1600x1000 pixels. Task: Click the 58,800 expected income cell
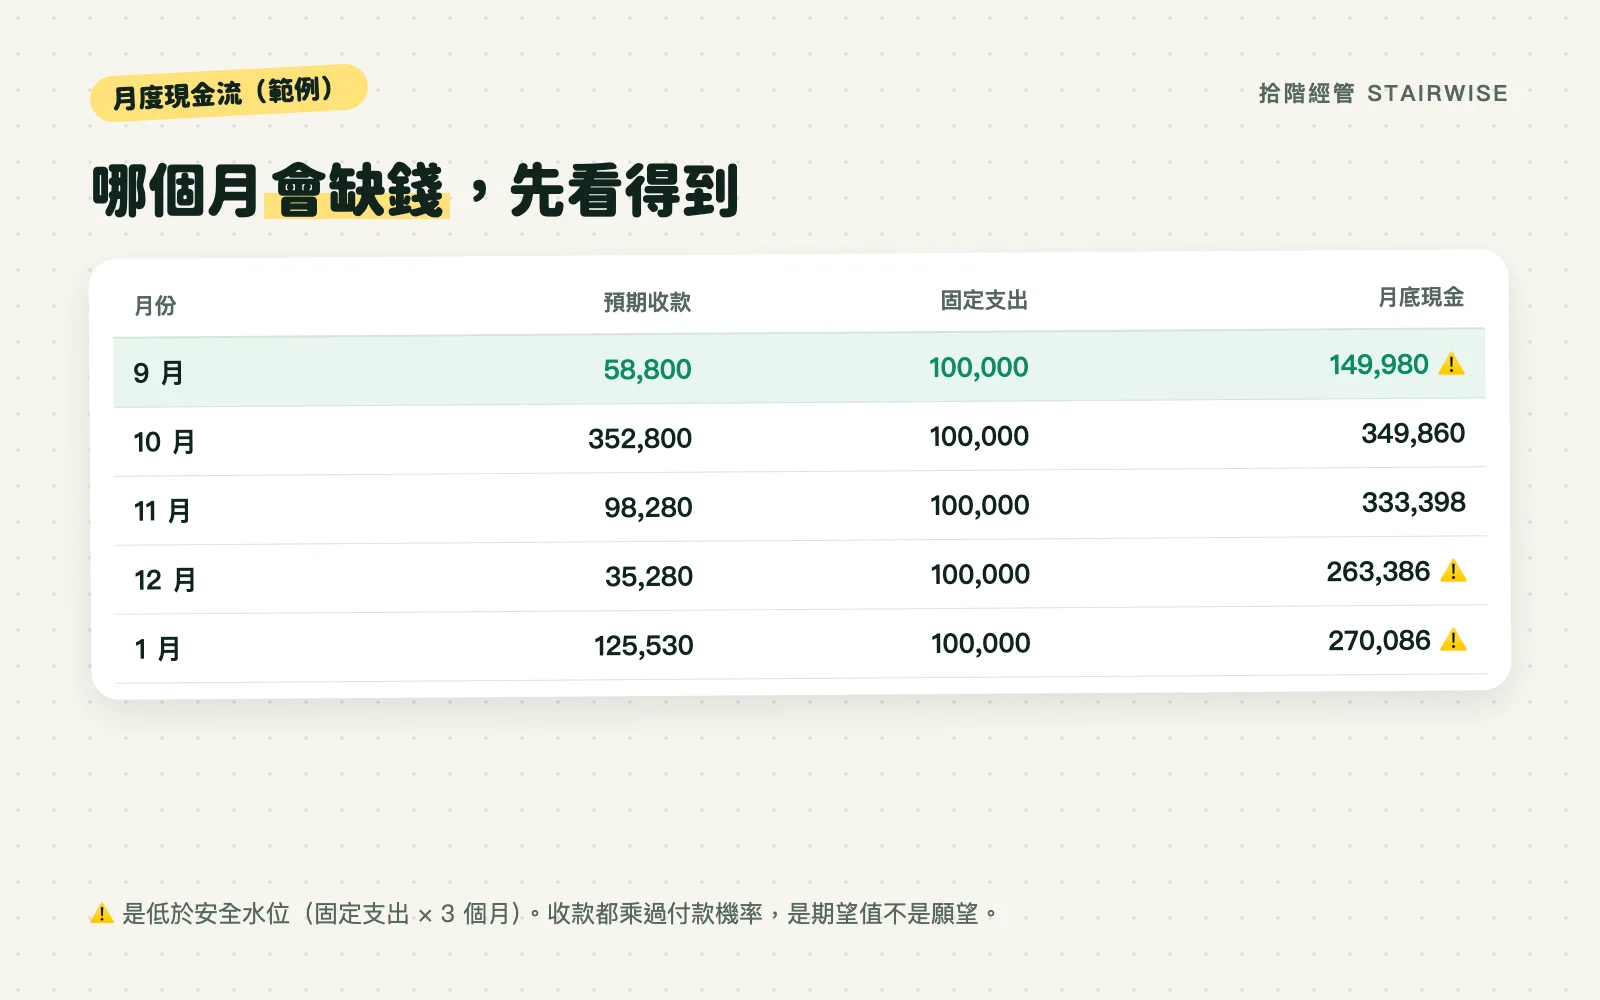click(x=647, y=370)
